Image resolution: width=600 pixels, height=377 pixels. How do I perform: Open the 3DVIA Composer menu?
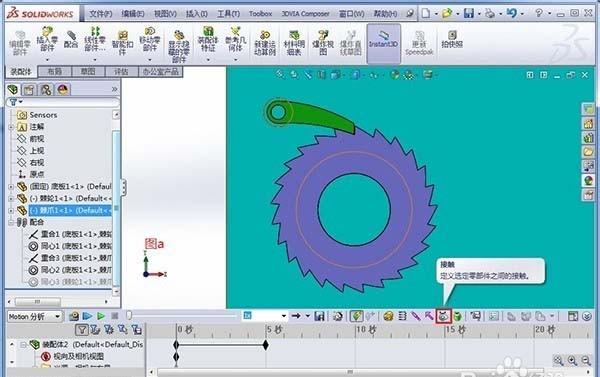[305, 14]
